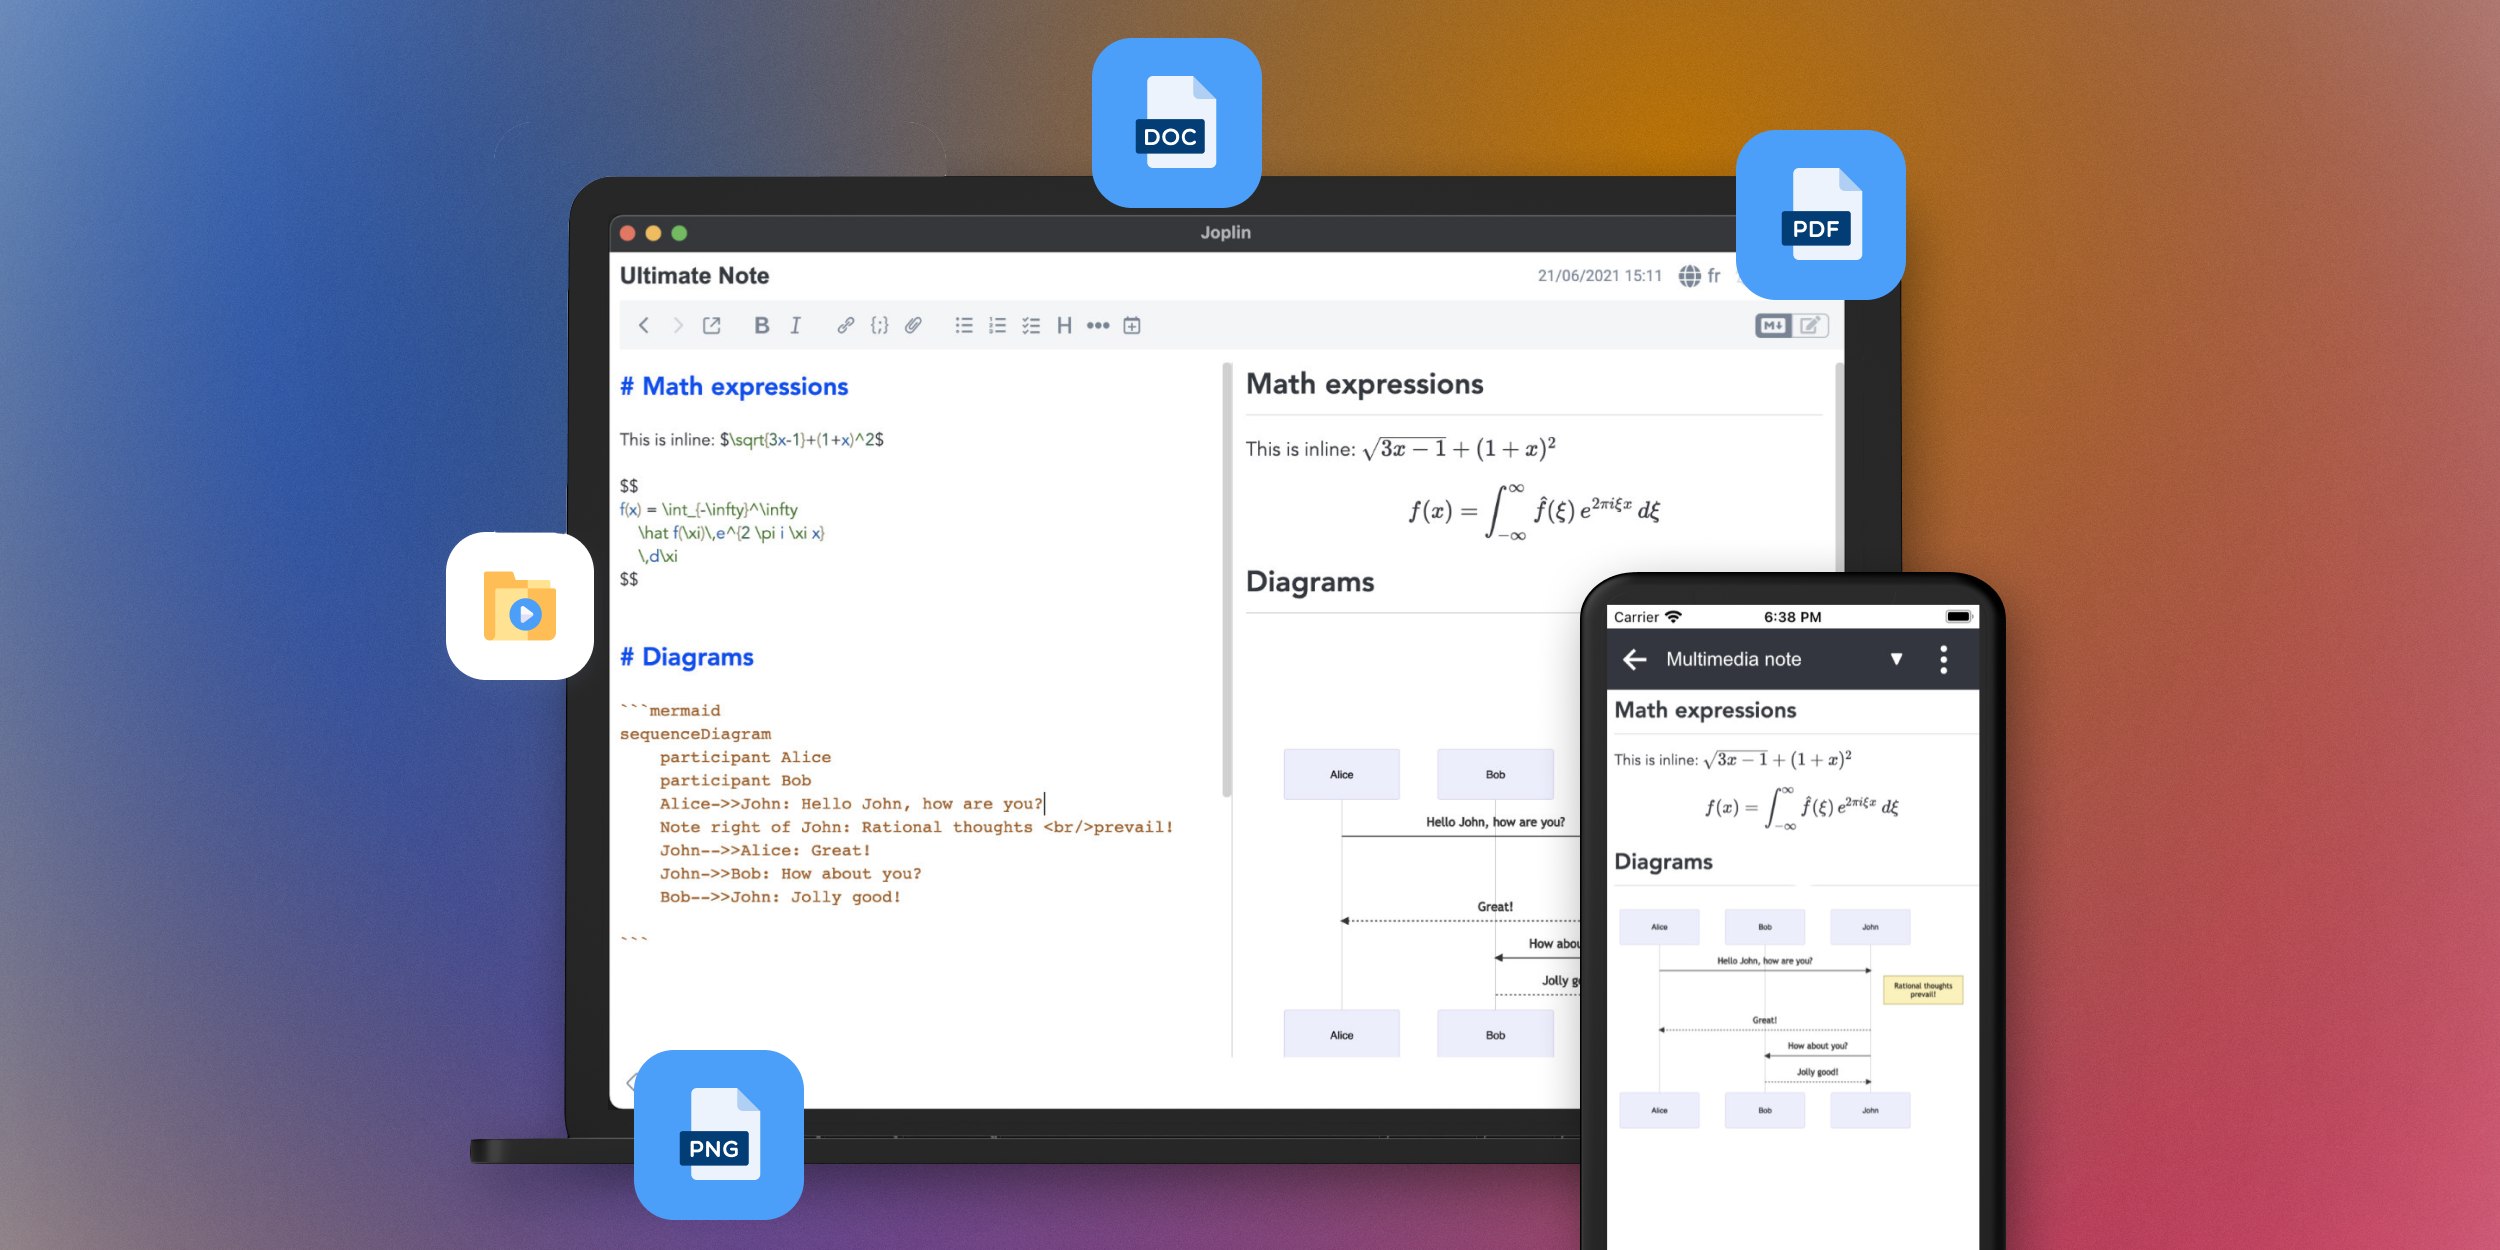Click the floating DOC file icon

click(1176, 123)
